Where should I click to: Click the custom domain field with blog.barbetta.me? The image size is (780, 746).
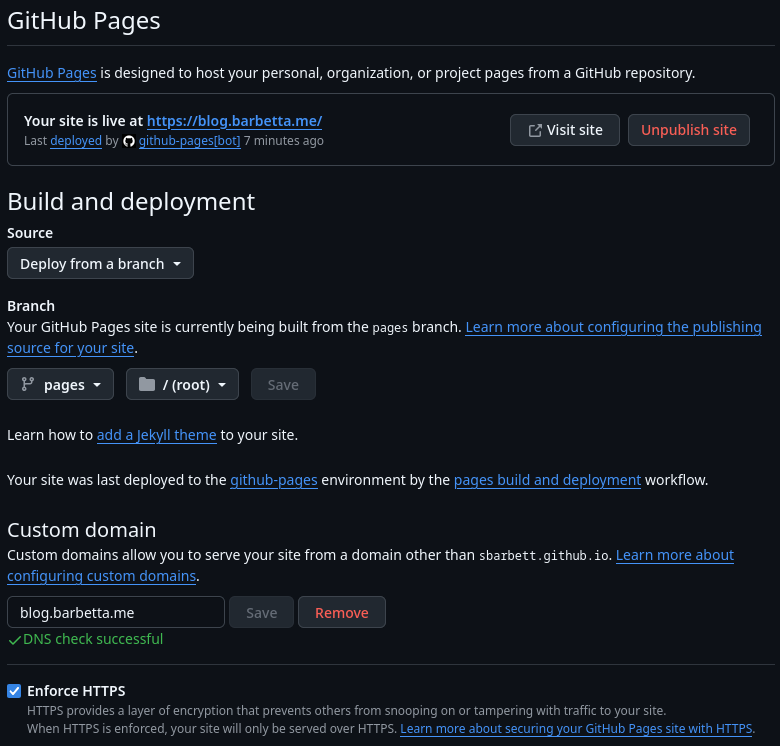tap(116, 612)
